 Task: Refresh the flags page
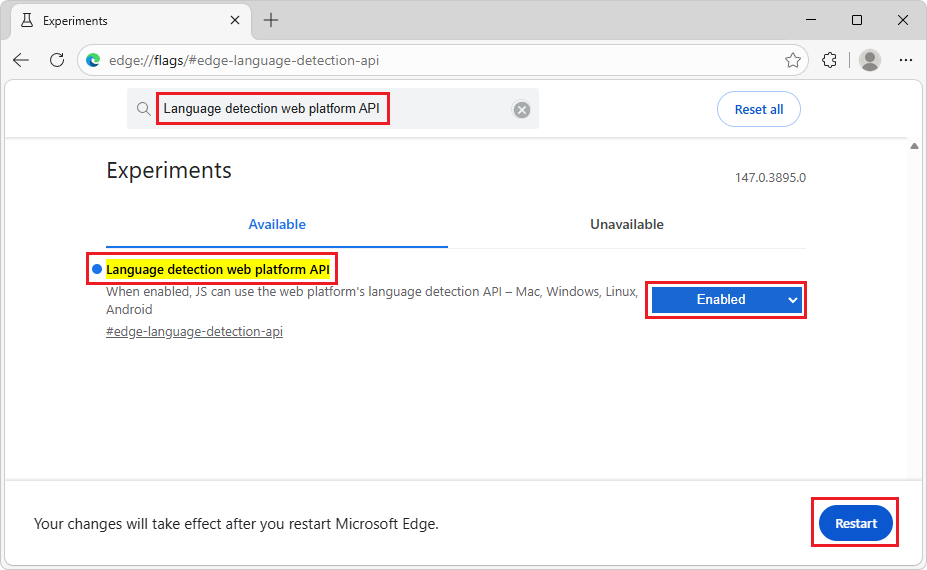[57, 60]
